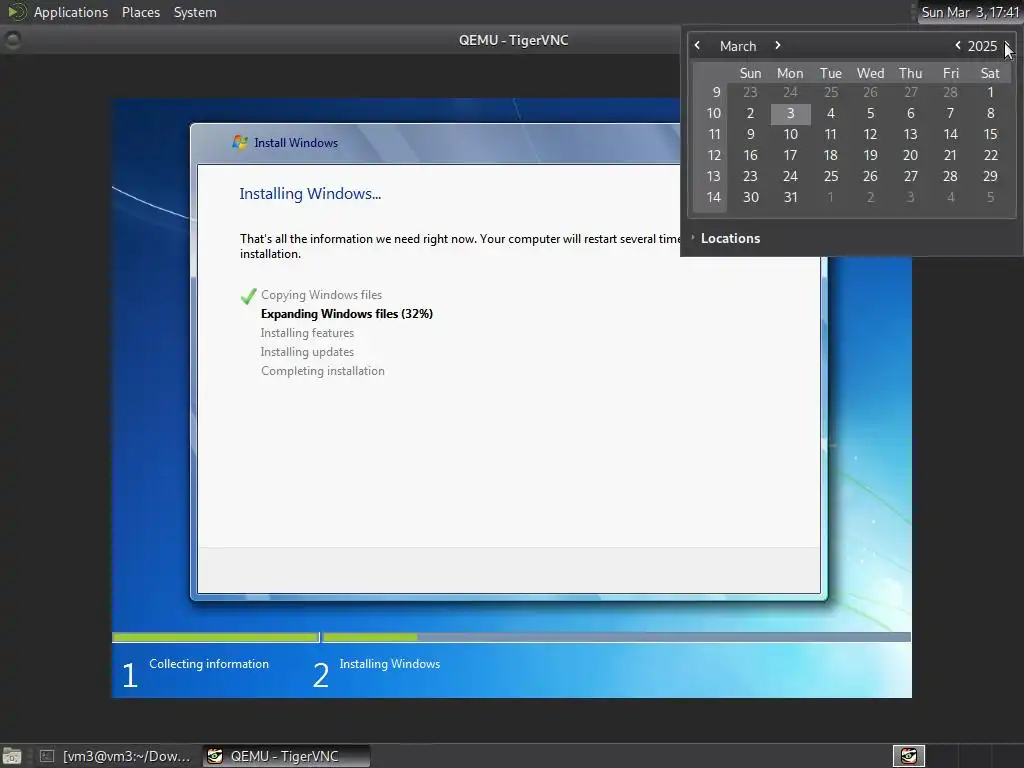Viewport: 1024px width, 768px height.
Task: Select March 28 in calendar
Action: 950,176
